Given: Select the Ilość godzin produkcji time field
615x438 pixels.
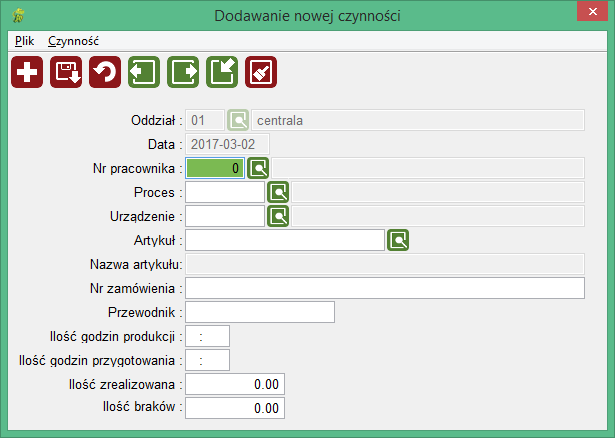Looking at the screenshot, I should pos(208,336).
